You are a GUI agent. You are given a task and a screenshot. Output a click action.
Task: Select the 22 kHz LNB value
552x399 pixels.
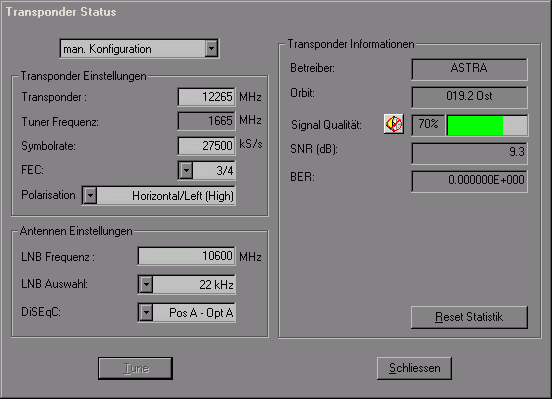(216, 285)
